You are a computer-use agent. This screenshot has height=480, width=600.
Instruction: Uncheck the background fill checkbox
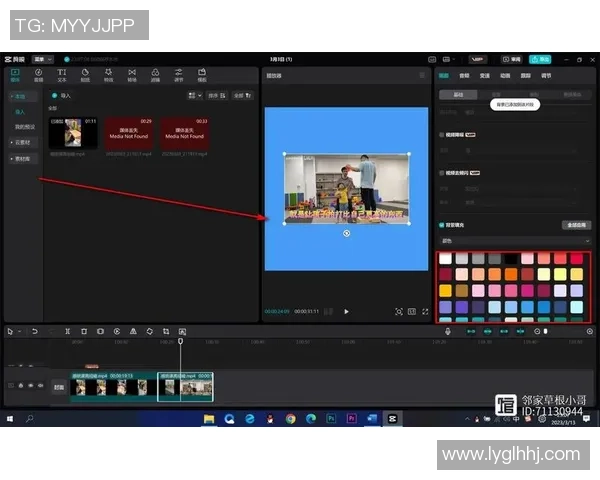pos(442,225)
